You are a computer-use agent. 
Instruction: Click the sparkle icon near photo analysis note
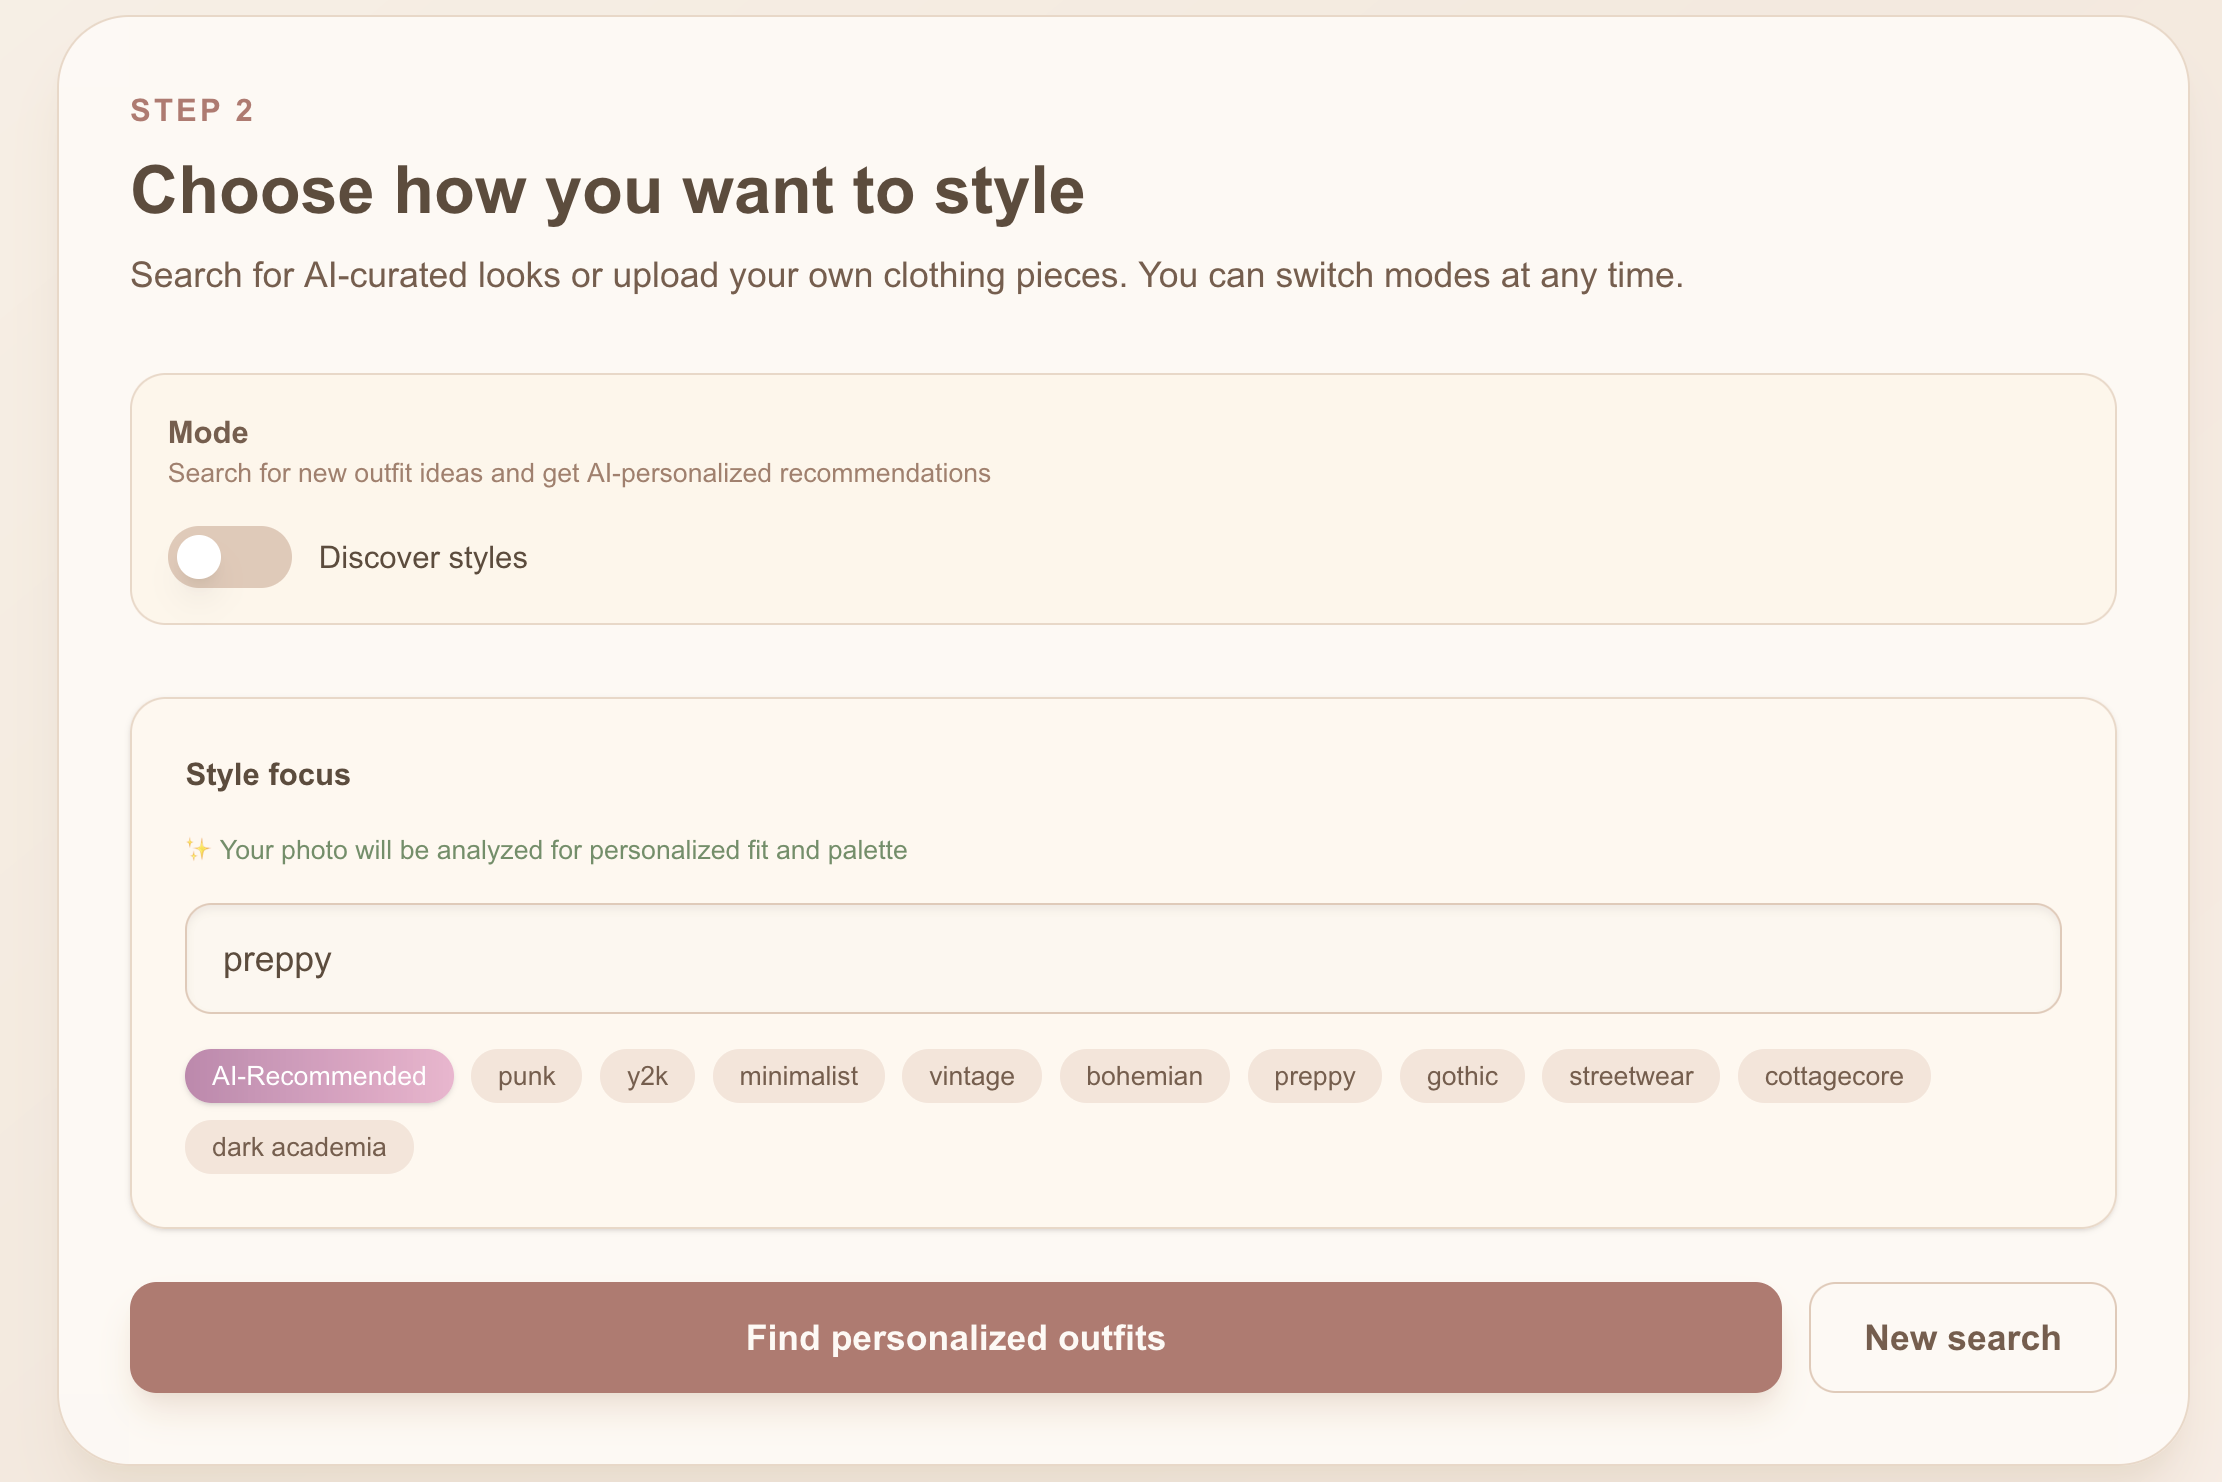tap(198, 850)
